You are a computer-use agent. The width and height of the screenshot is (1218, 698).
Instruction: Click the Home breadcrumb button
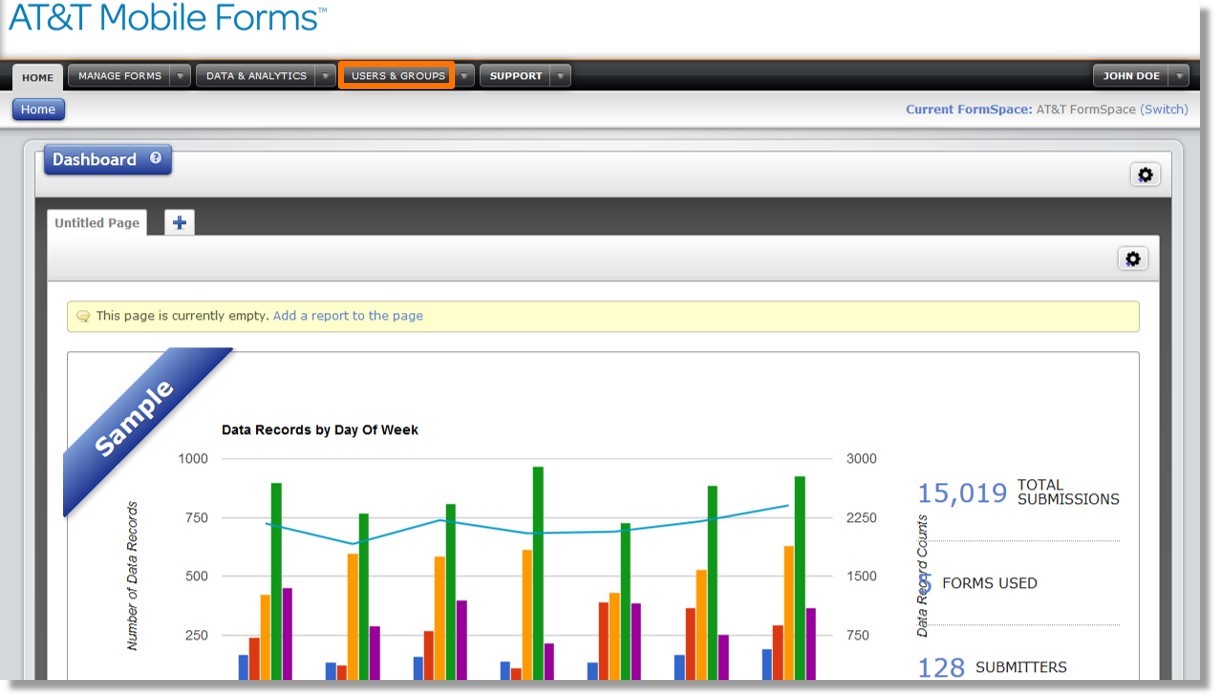coord(38,109)
